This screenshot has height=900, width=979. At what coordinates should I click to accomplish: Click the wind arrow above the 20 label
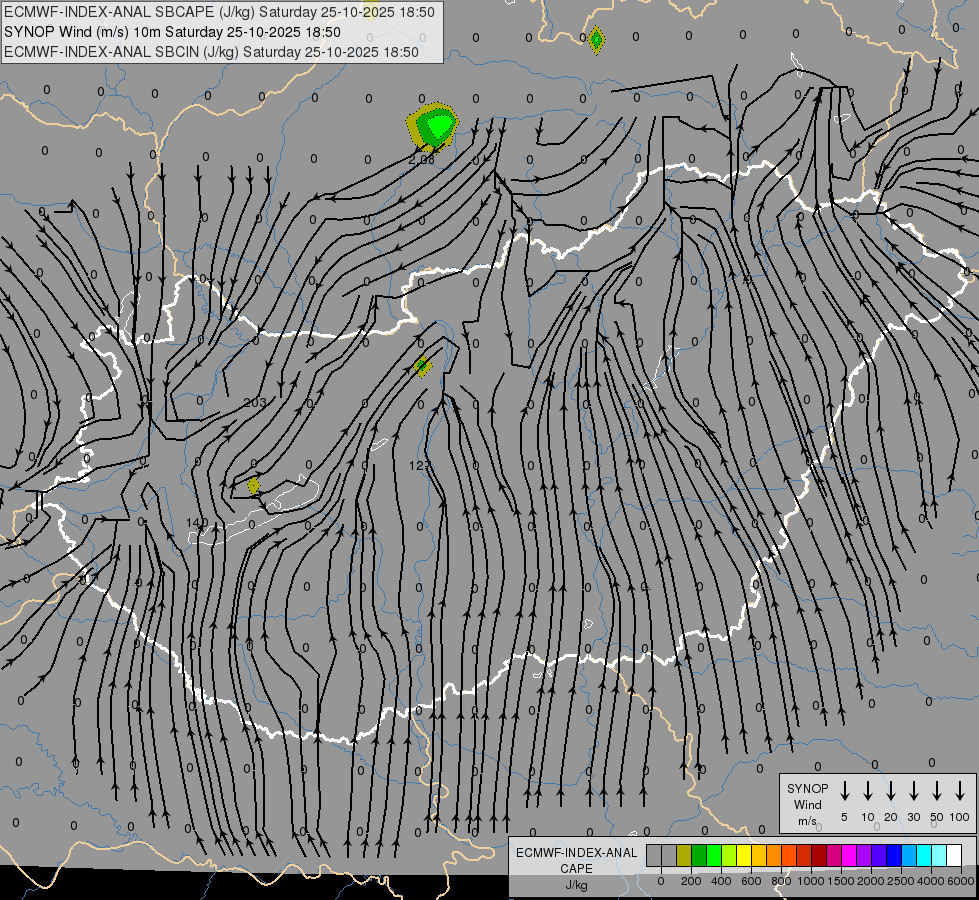[891, 791]
